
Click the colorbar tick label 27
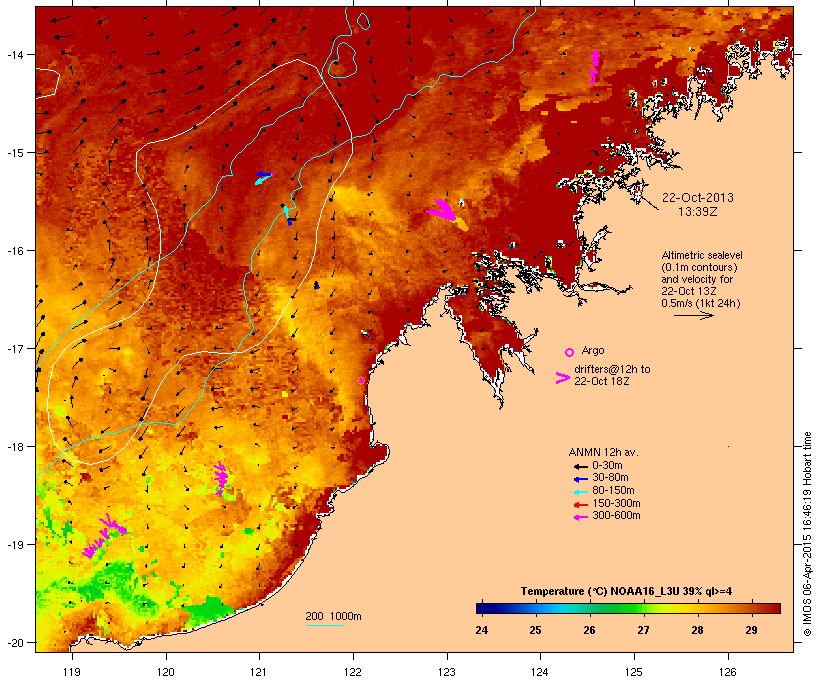coord(643,630)
